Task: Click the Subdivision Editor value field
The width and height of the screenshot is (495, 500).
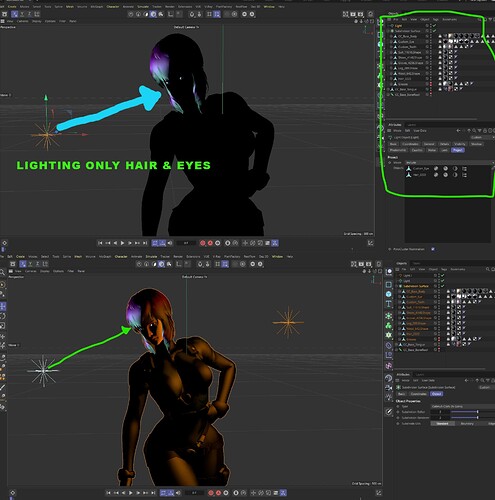Action: (x=440, y=412)
